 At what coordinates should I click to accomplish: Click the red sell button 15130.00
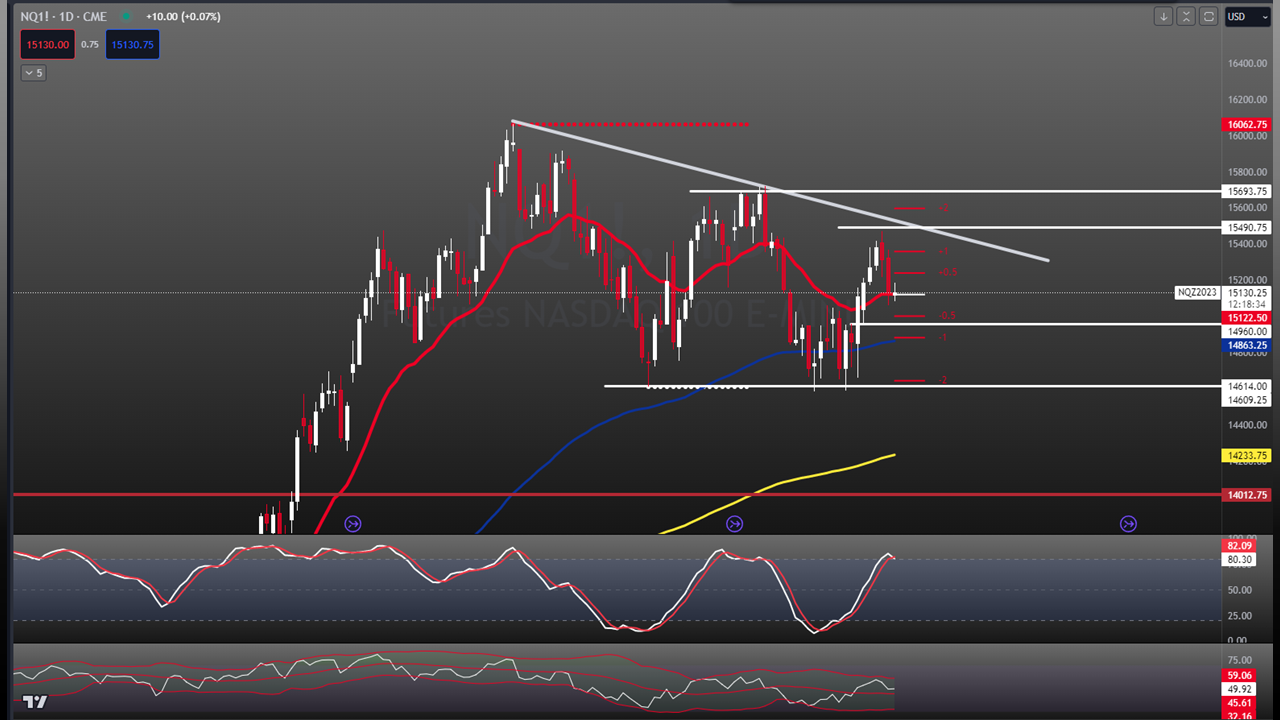(48, 44)
